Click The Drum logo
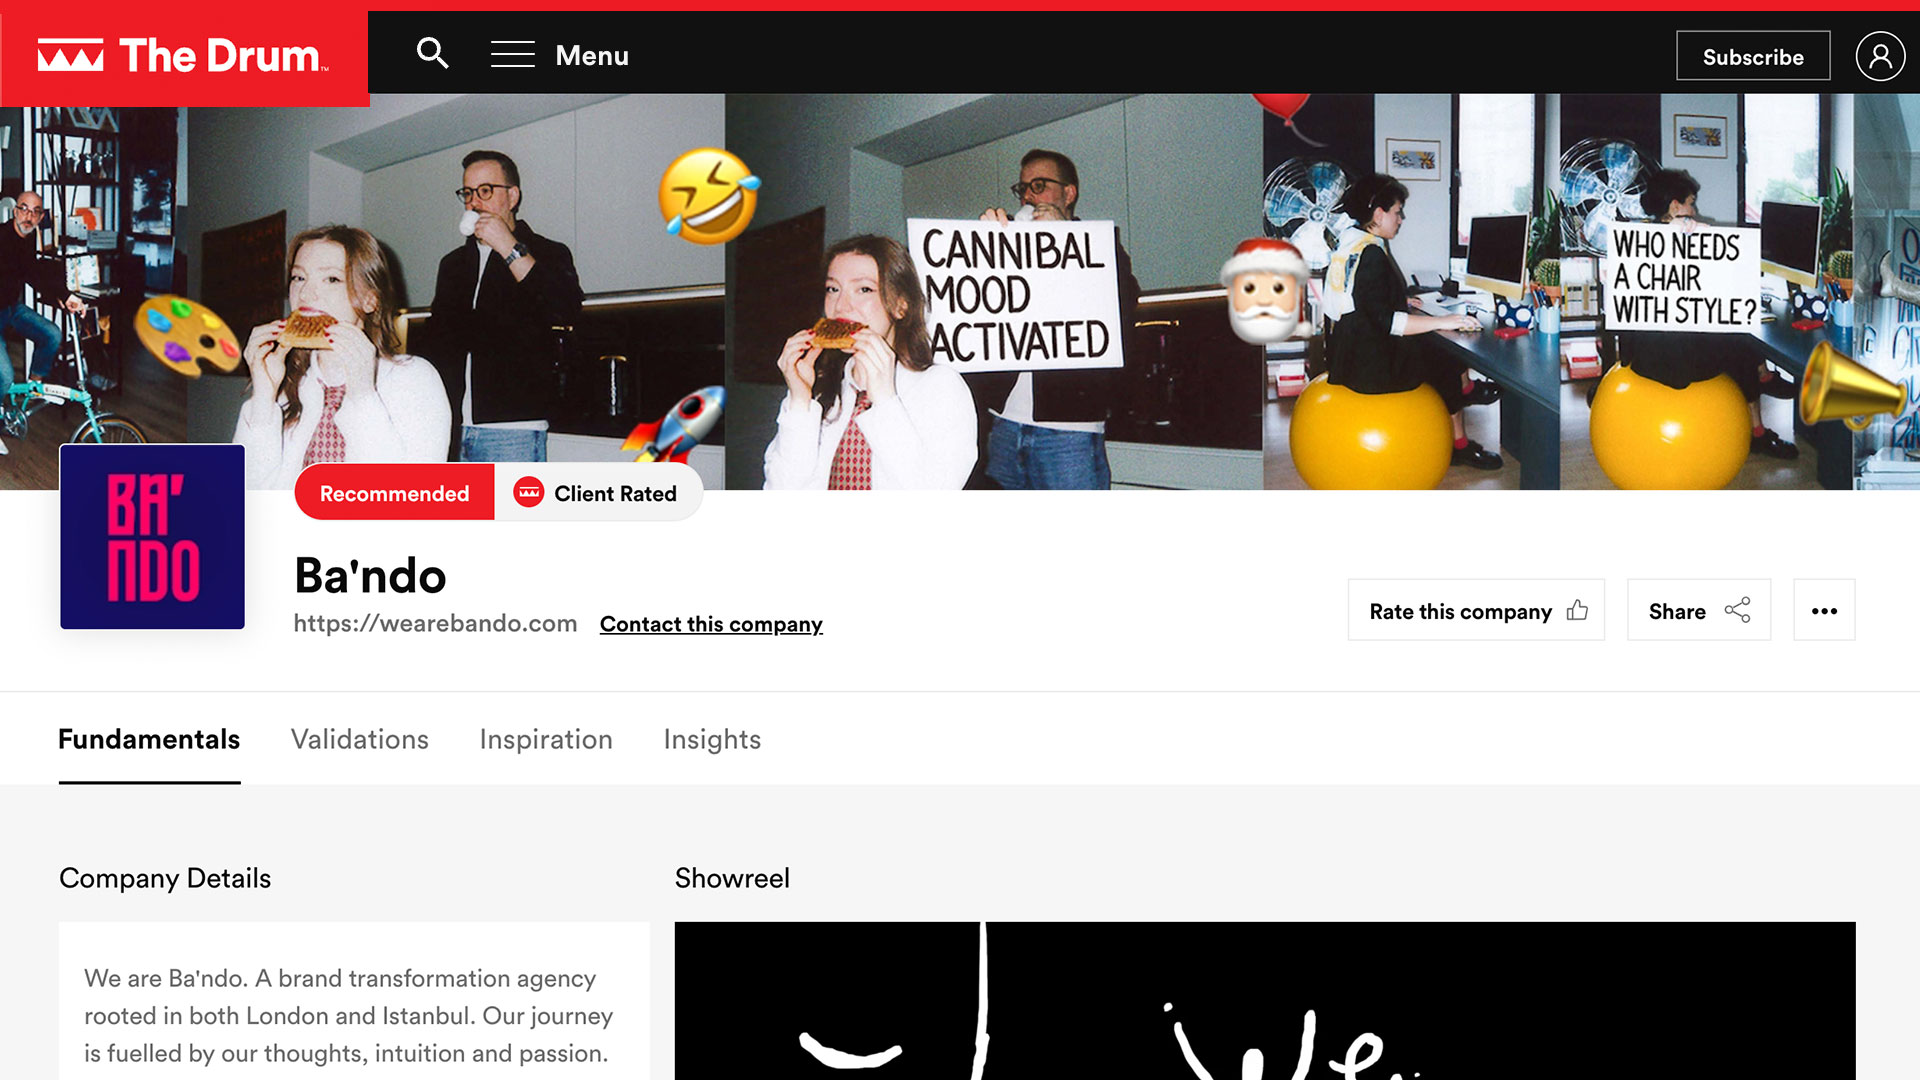Image resolution: width=1920 pixels, height=1080 pixels. pos(184,56)
